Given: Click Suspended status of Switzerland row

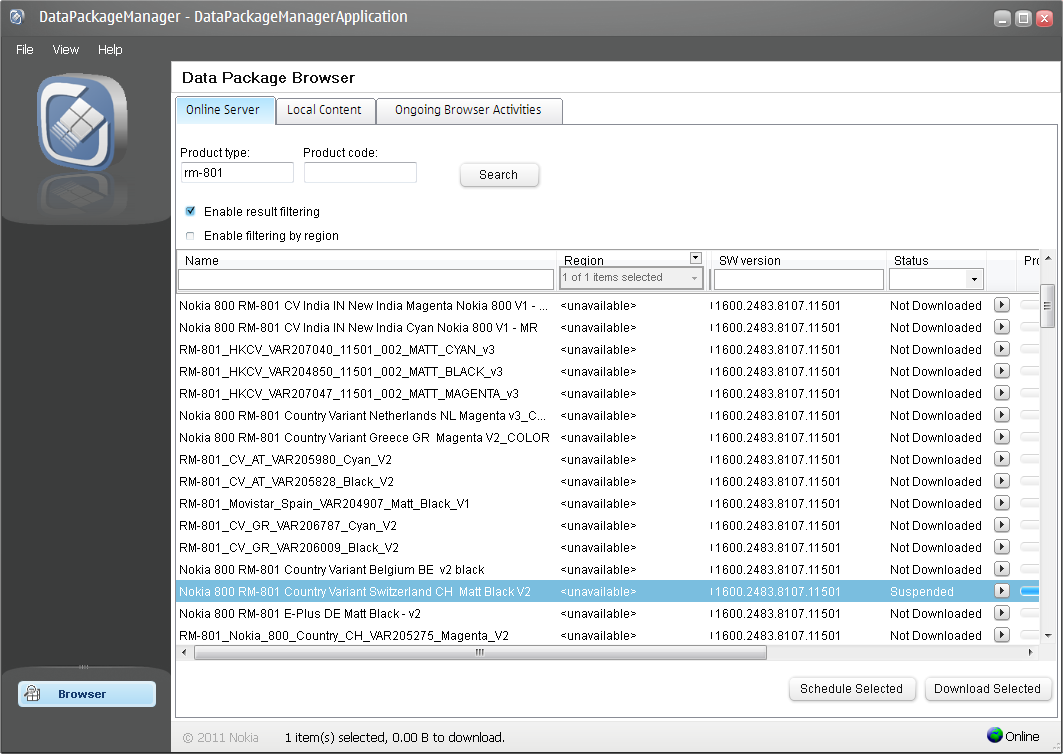Looking at the screenshot, I should point(921,592).
